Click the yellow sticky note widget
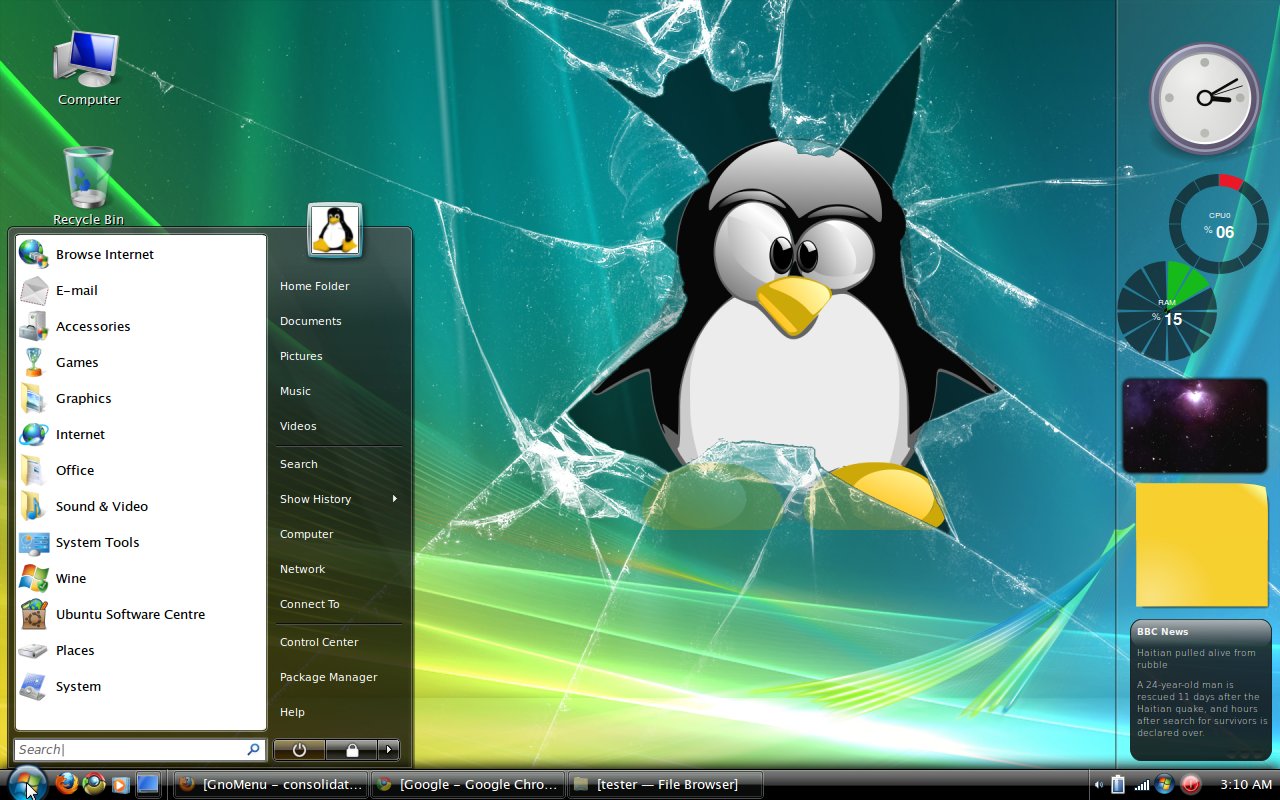The image size is (1280, 800). (x=1202, y=546)
